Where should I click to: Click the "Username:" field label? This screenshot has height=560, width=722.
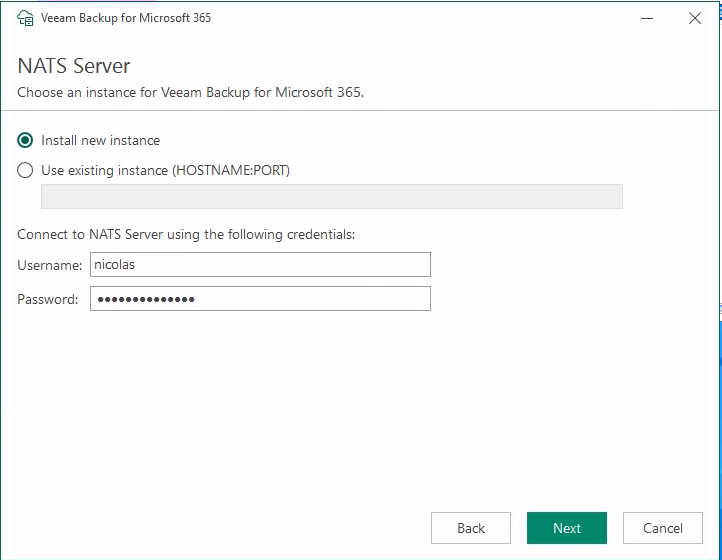(49, 265)
